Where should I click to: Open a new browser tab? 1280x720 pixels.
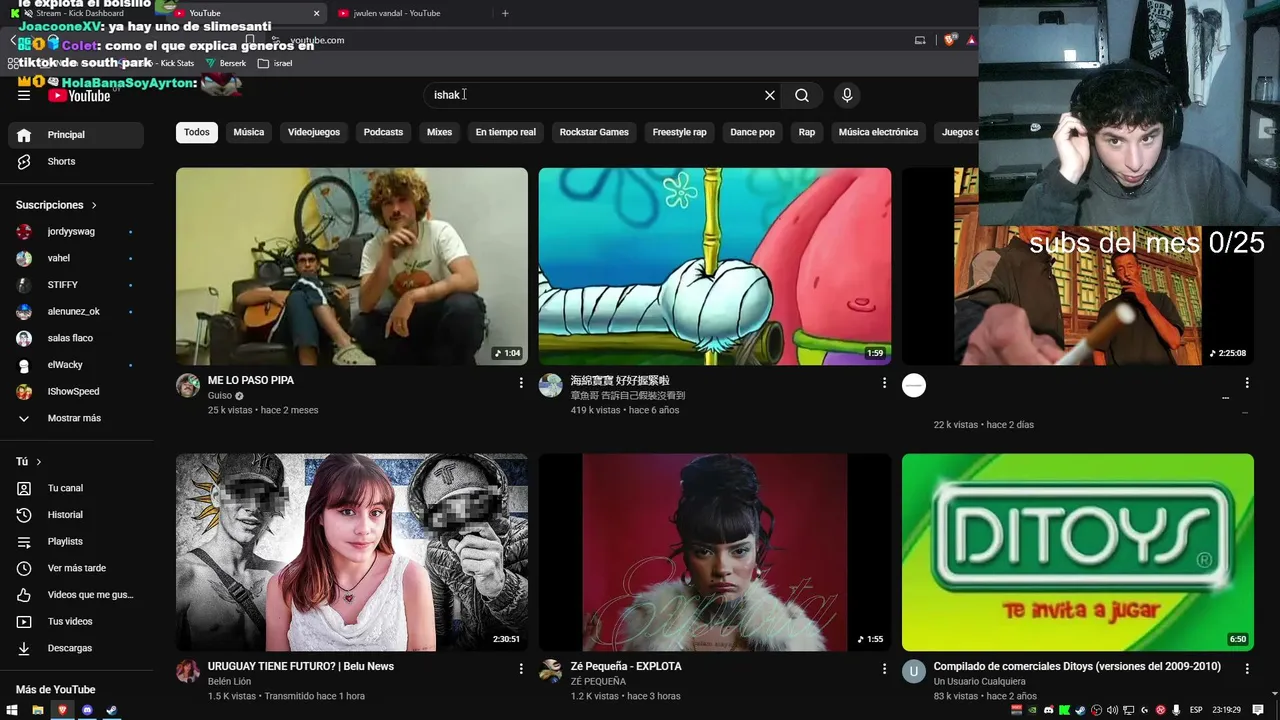(505, 13)
